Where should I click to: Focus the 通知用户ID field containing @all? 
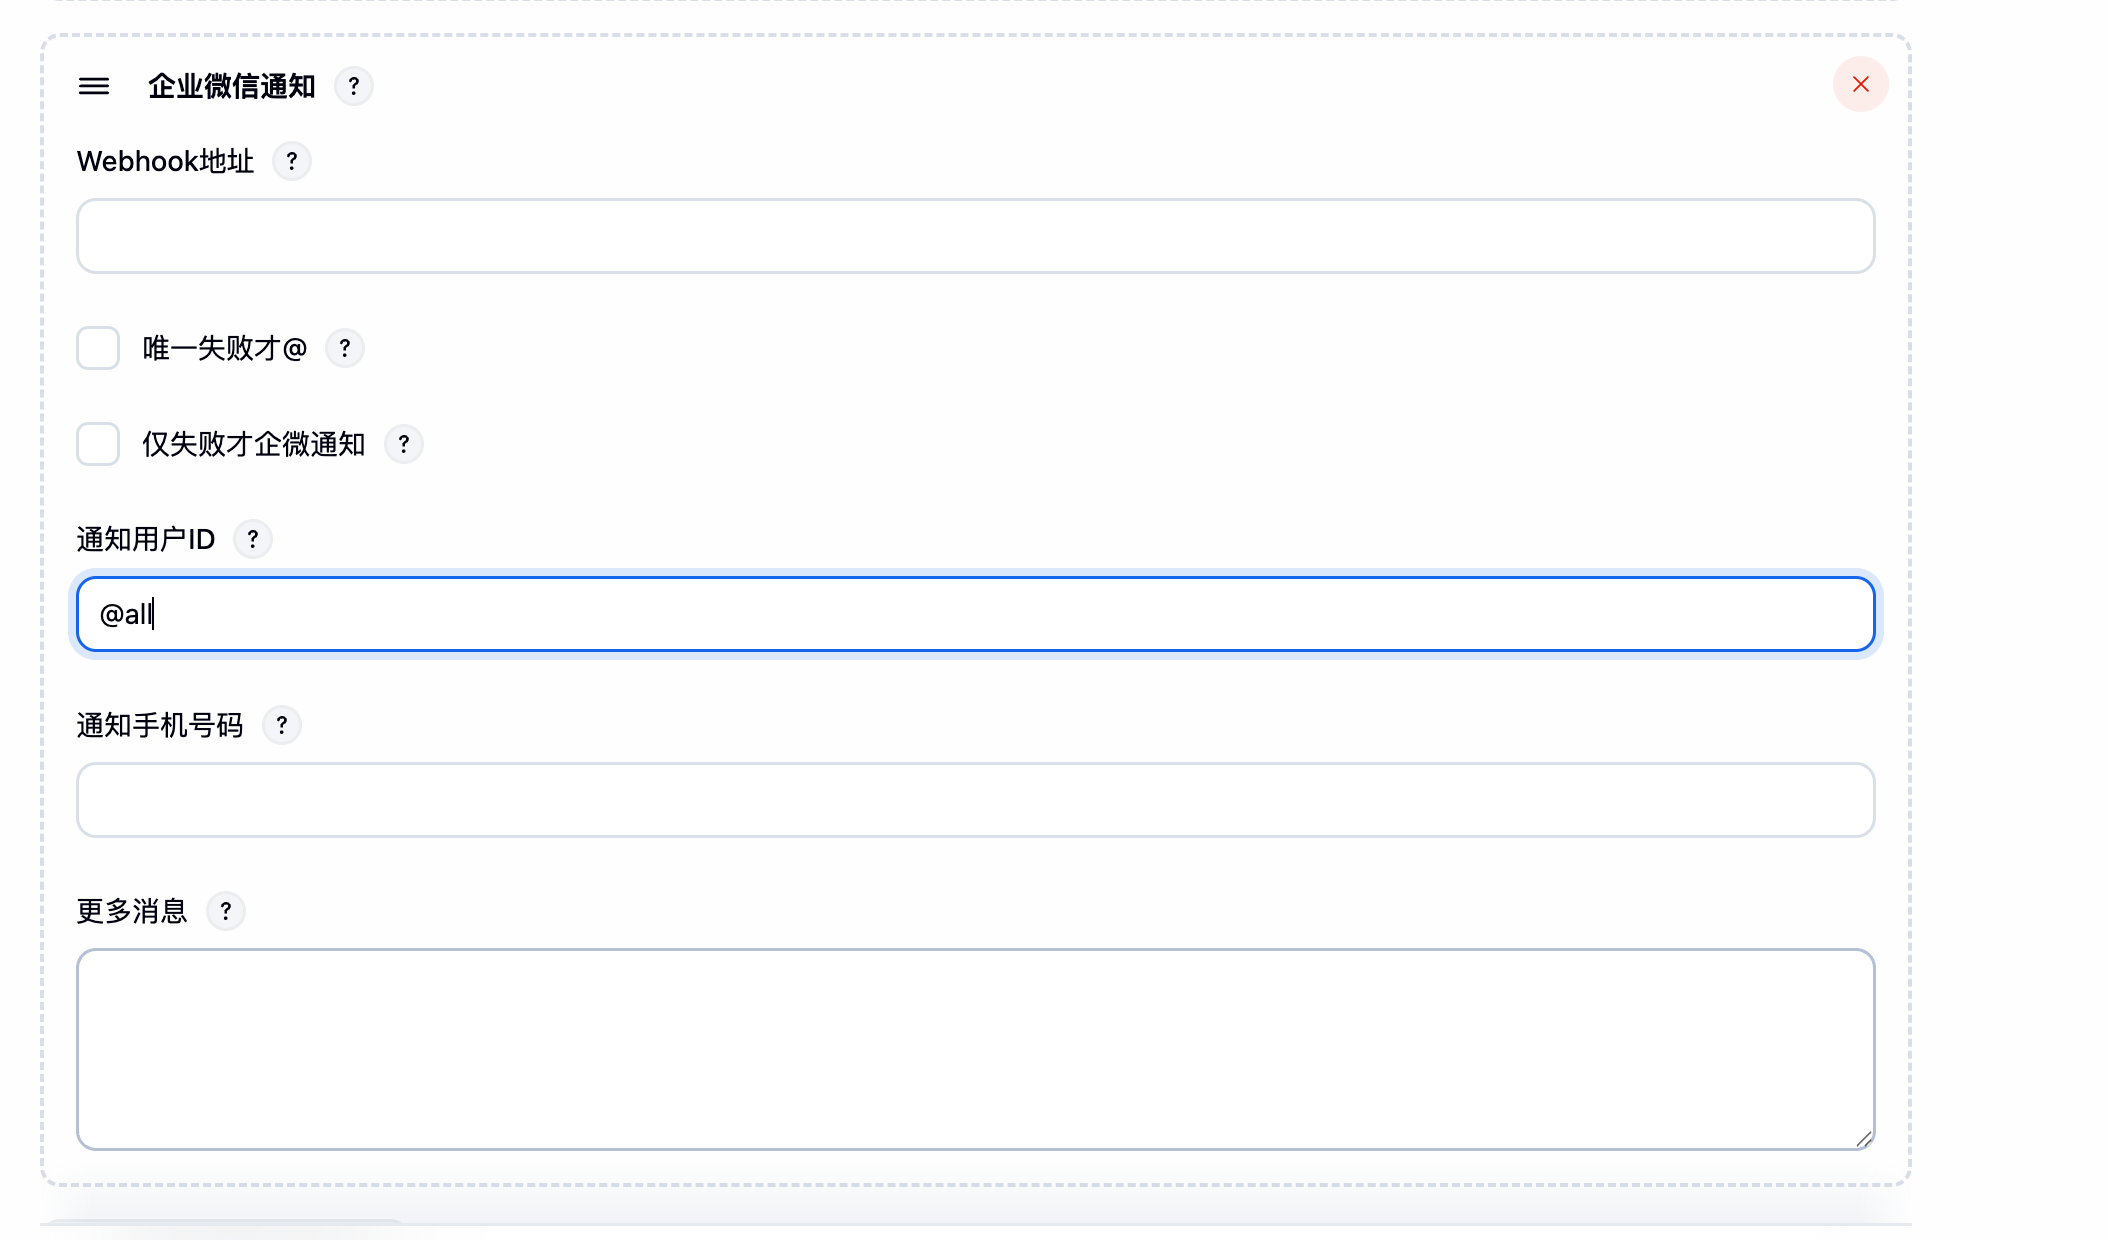click(975, 614)
